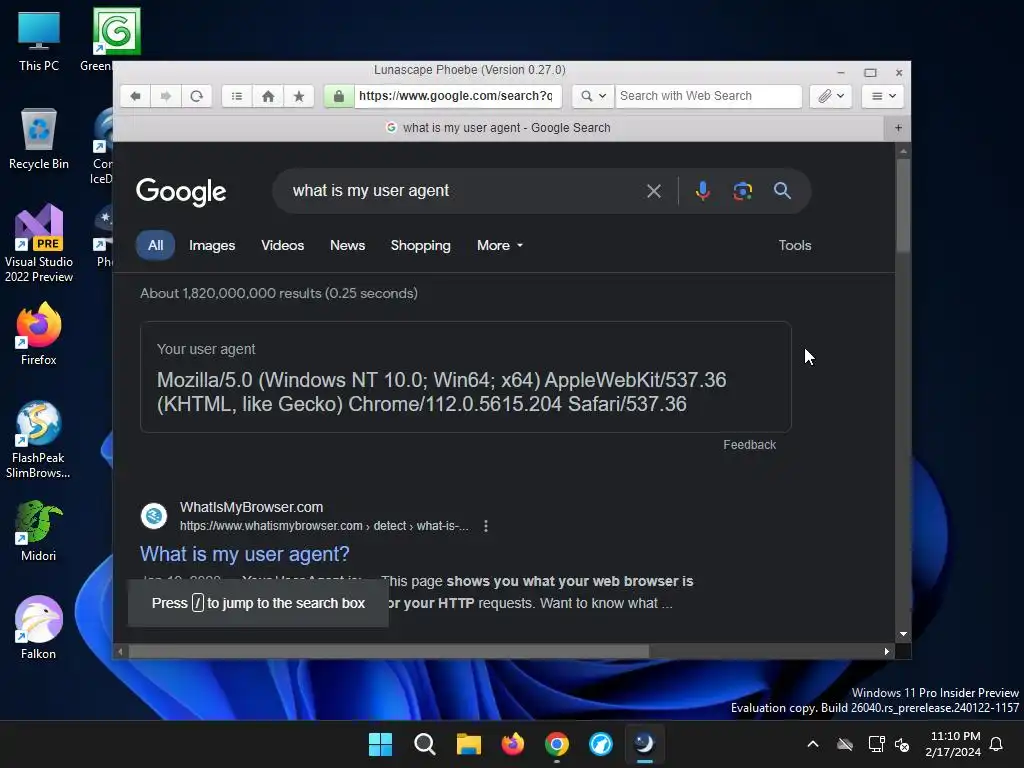The image size is (1024, 768).
Task: Click 'About 1,820,000,000 results' text
Action: 231,293
